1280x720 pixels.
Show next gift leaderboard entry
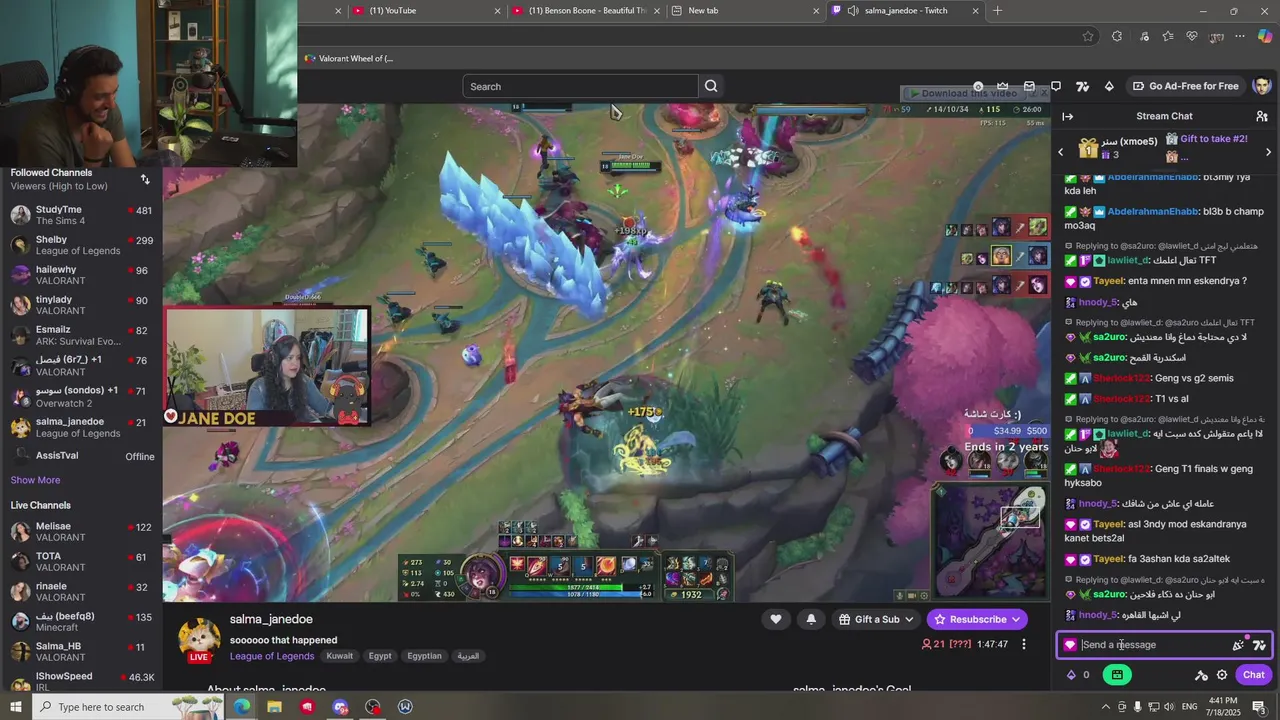point(1268,152)
